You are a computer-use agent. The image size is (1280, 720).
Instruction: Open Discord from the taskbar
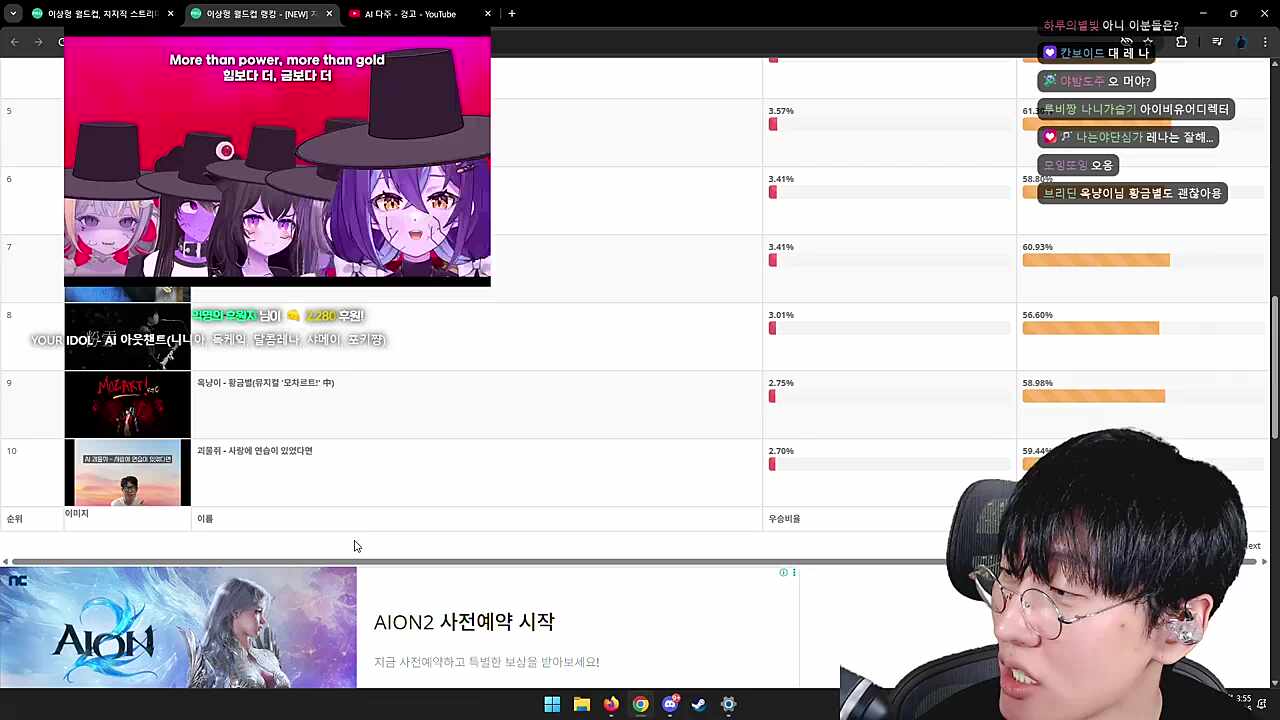669,705
